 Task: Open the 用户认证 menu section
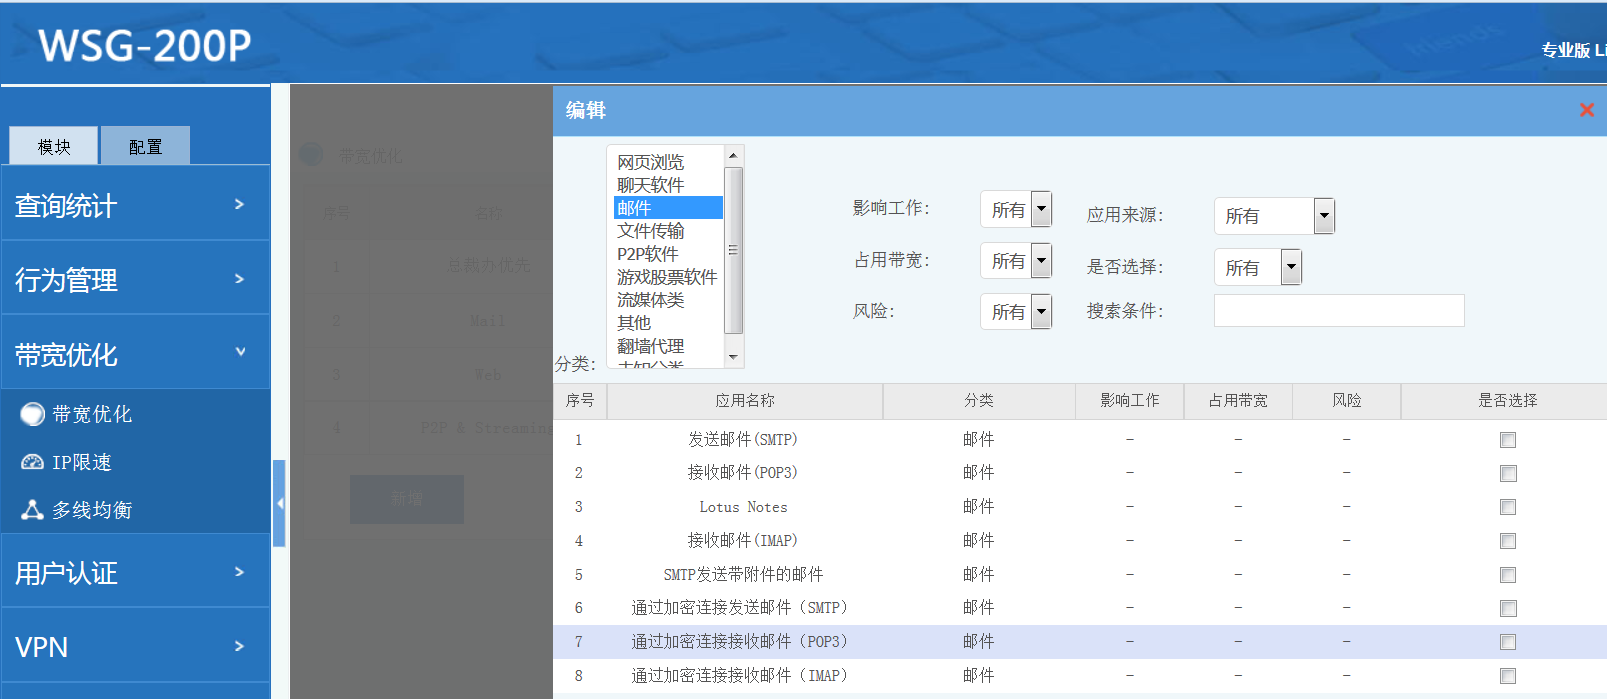pyautogui.click(x=135, y=572)
